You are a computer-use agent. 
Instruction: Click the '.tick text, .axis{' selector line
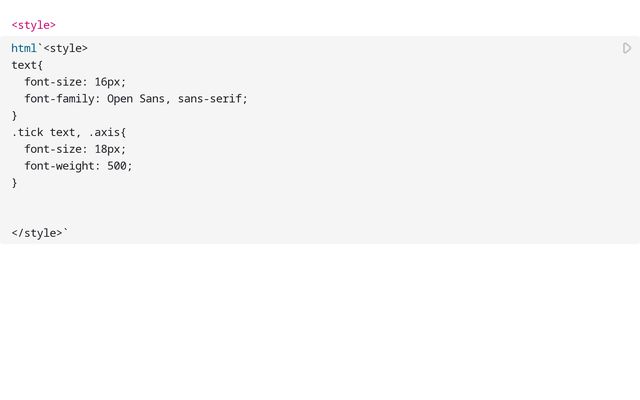69,132
